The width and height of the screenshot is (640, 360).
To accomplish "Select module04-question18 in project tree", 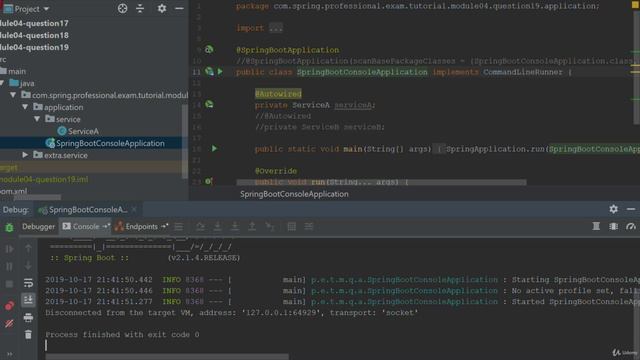I will tap(34, 35).
